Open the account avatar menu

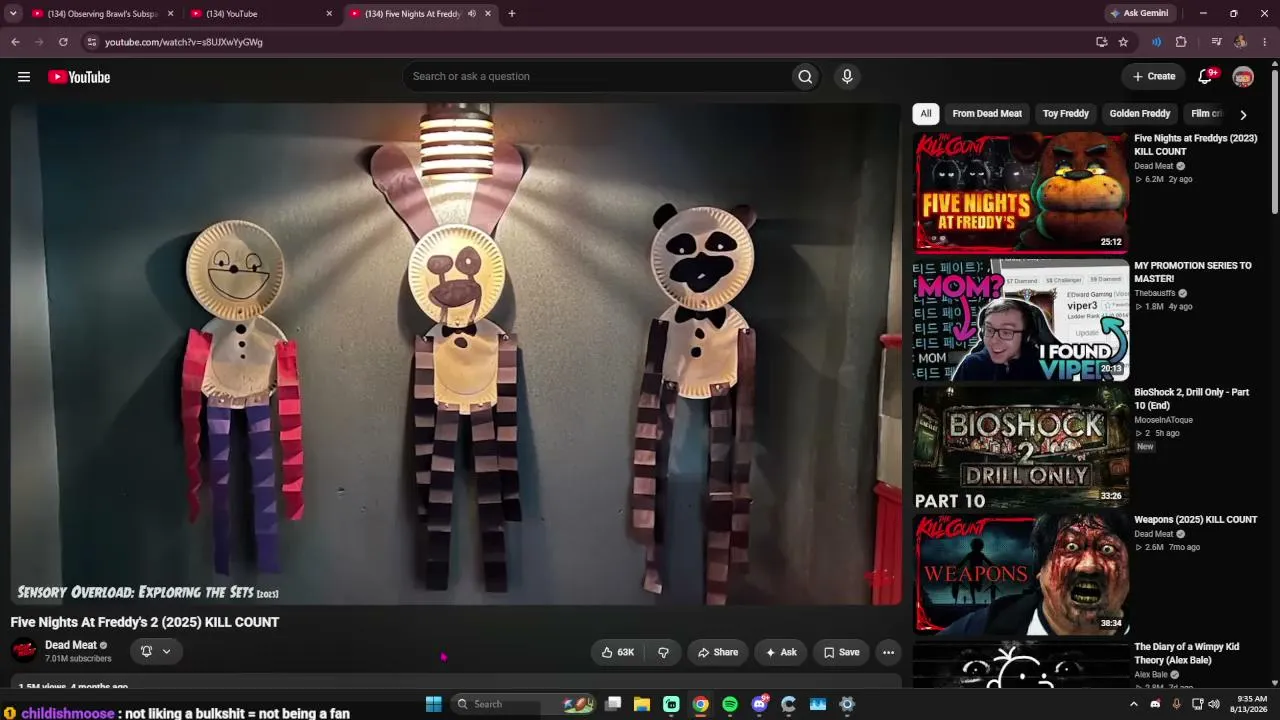[1243, 77]
